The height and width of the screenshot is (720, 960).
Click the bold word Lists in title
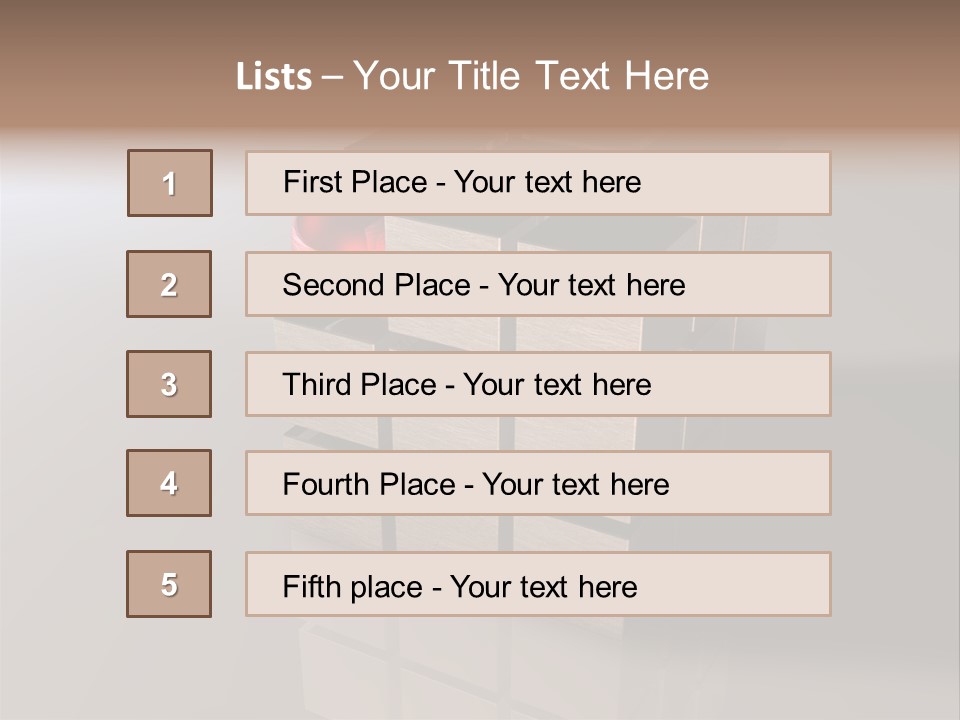coord(274,77)
